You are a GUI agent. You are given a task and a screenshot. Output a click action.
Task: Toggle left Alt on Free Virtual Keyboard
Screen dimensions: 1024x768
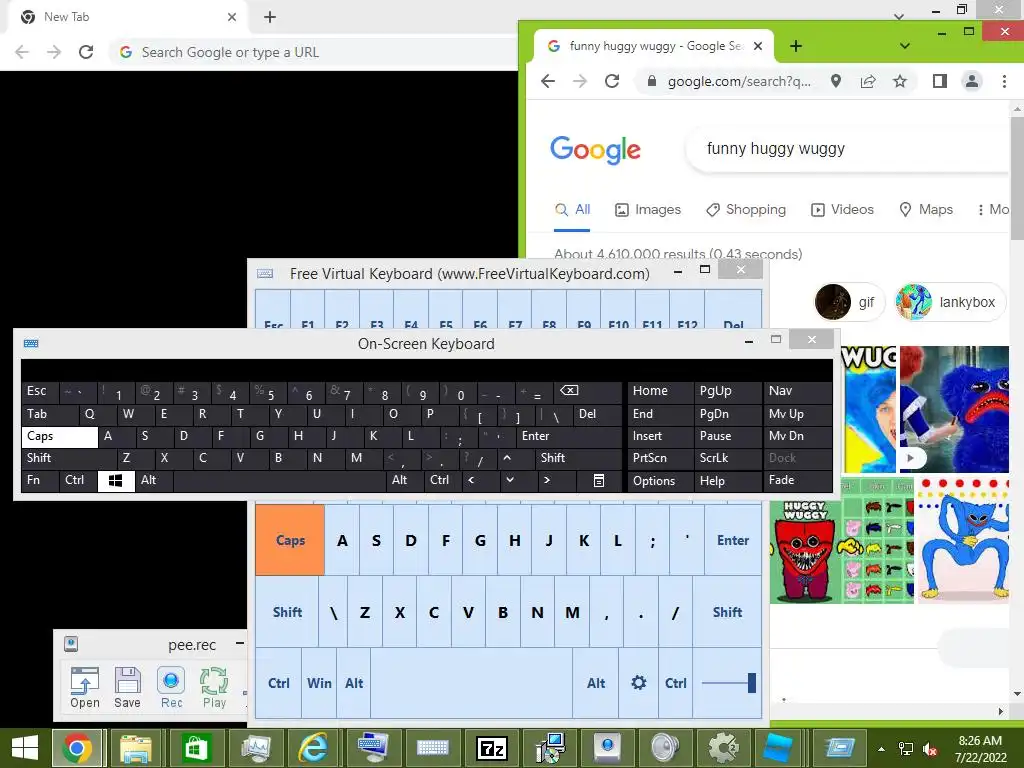(x=354, y=683)
